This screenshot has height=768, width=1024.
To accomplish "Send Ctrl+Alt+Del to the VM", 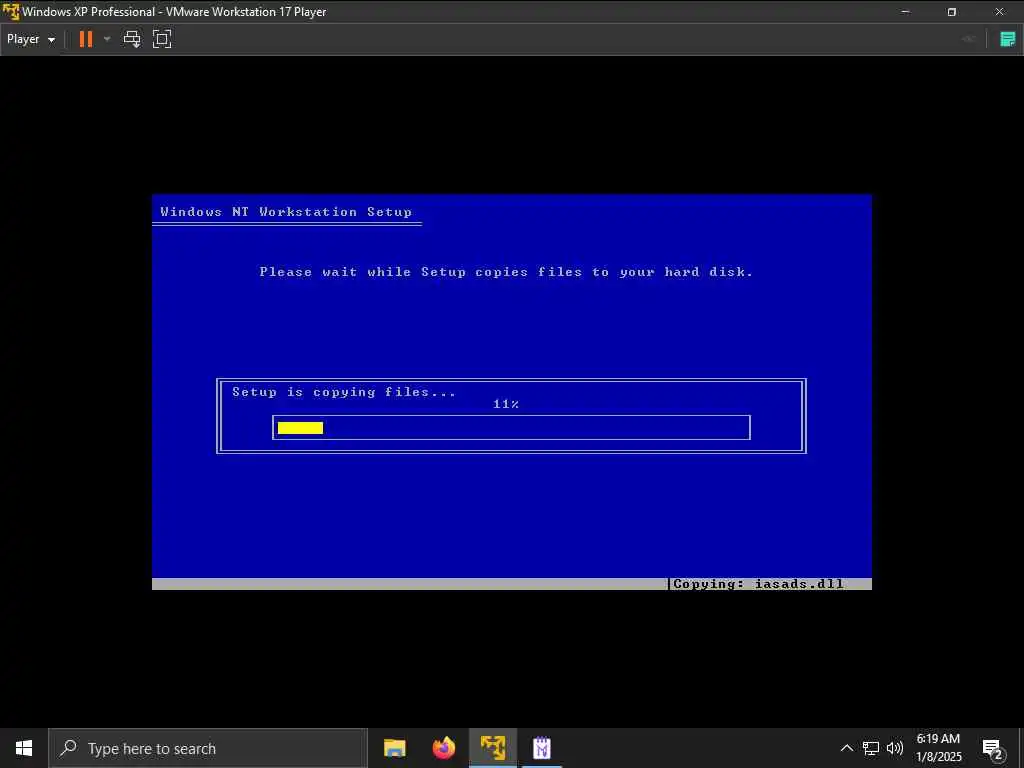I will (132, 39).
